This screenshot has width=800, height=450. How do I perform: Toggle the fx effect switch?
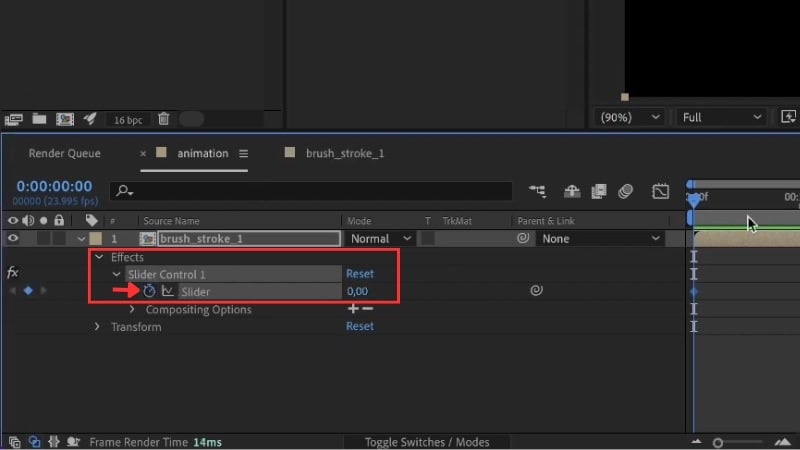click(x=13, y=272)
